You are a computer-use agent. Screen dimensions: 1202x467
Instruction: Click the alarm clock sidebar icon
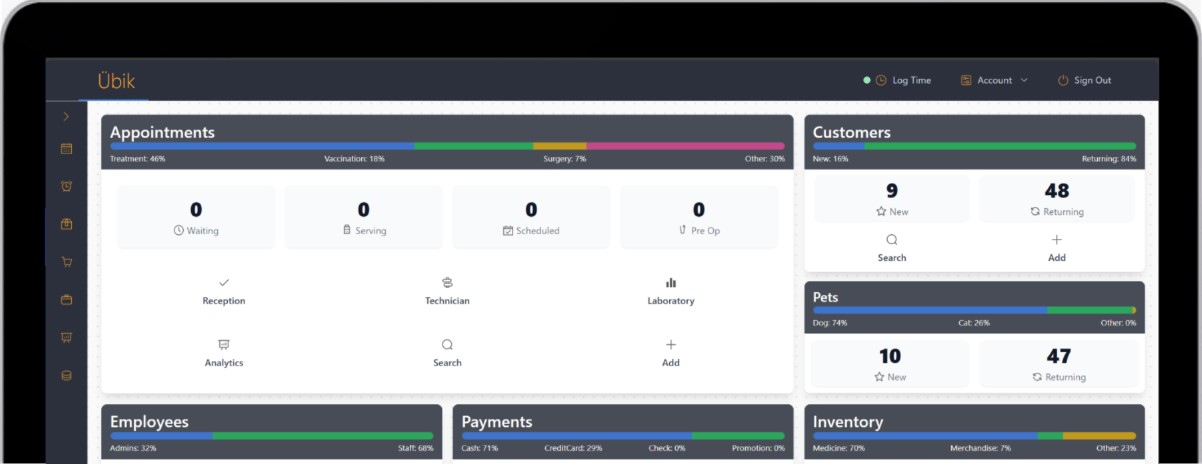(66, 186)
